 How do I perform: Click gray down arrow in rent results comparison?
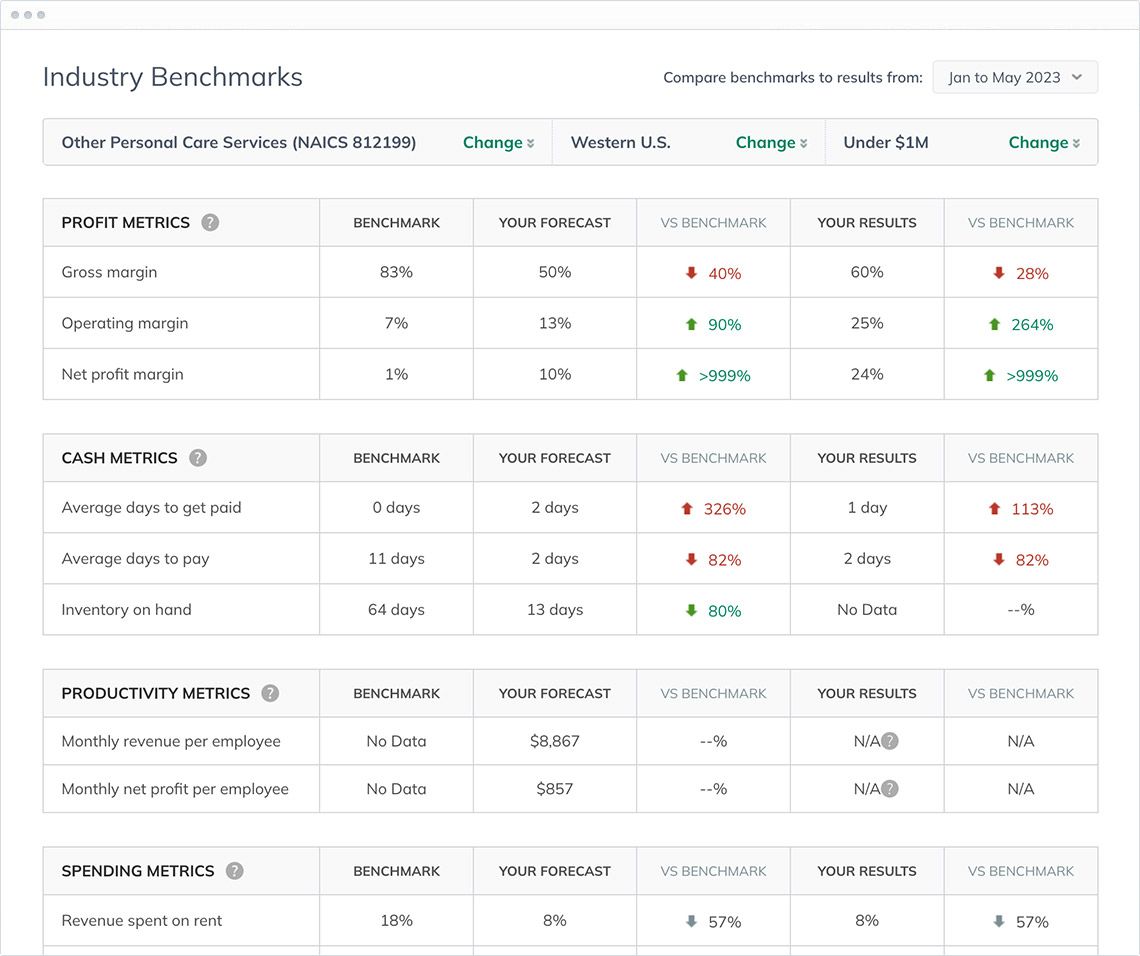point(999,921)
